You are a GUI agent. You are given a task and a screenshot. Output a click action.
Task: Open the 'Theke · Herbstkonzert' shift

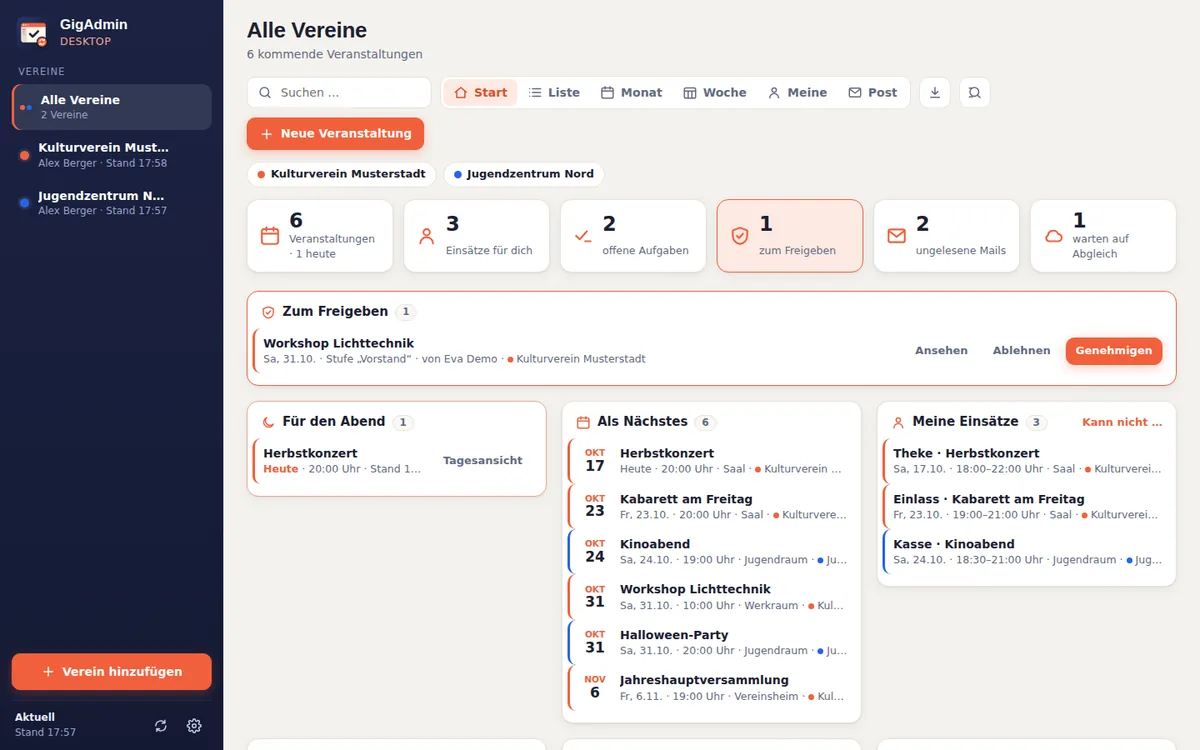[x=1026, y=461]
